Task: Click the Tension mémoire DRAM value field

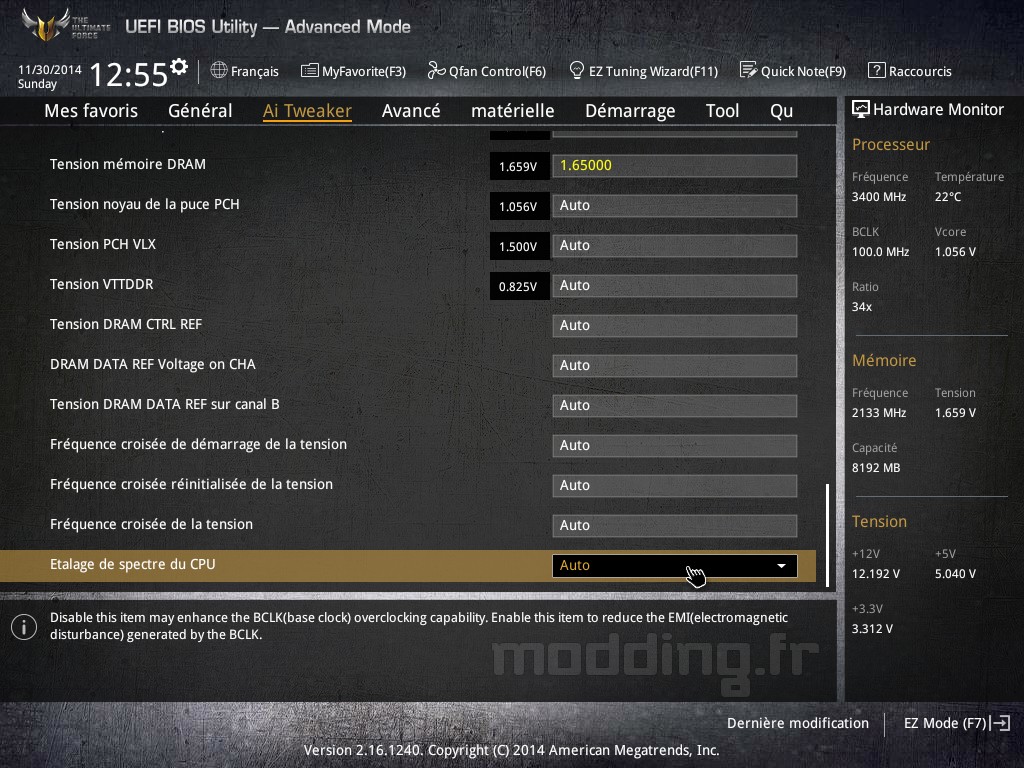Action: 675,165
